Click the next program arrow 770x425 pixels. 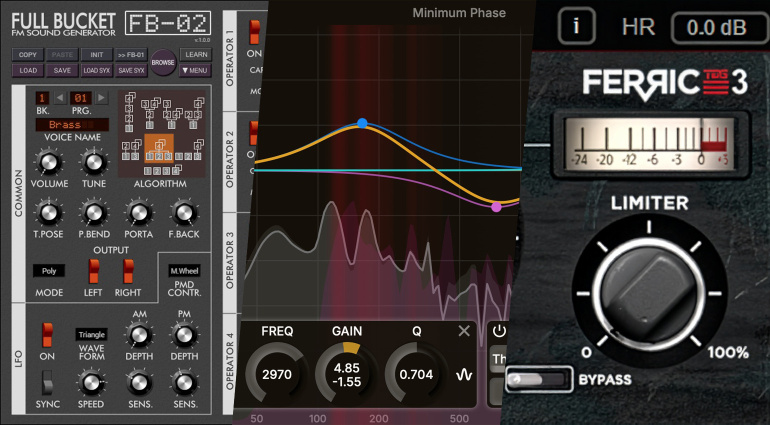tap(103, 98)
